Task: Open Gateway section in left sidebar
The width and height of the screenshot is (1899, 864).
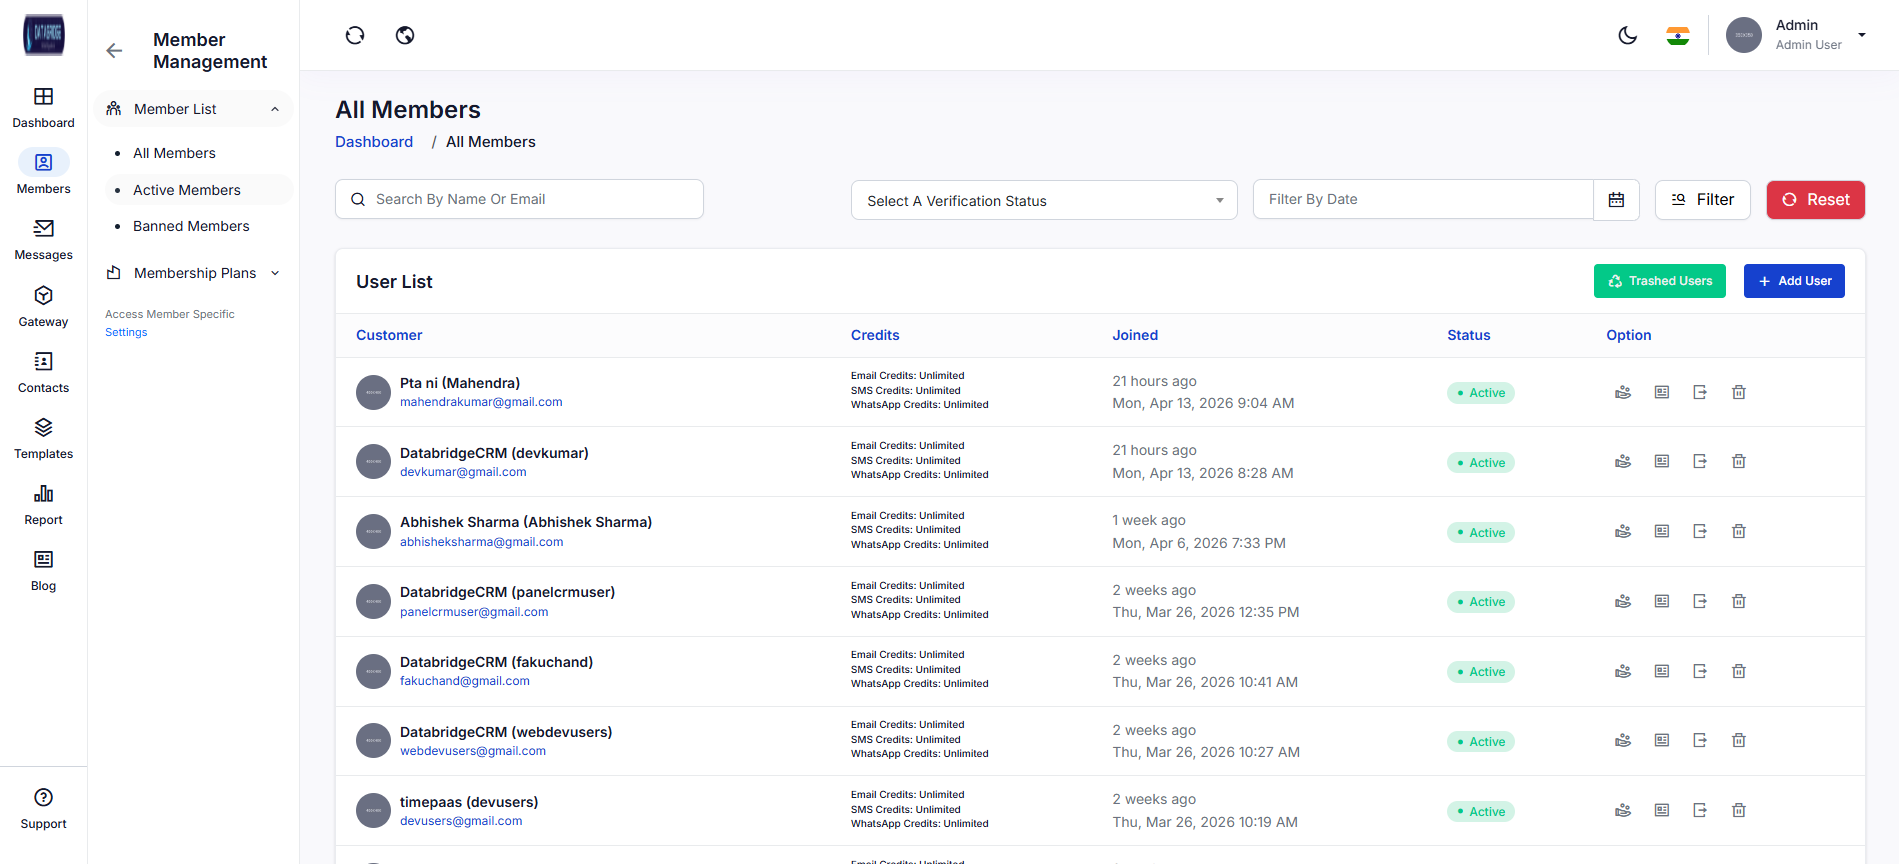Action: pyautogui.click(x=43, y=306)
